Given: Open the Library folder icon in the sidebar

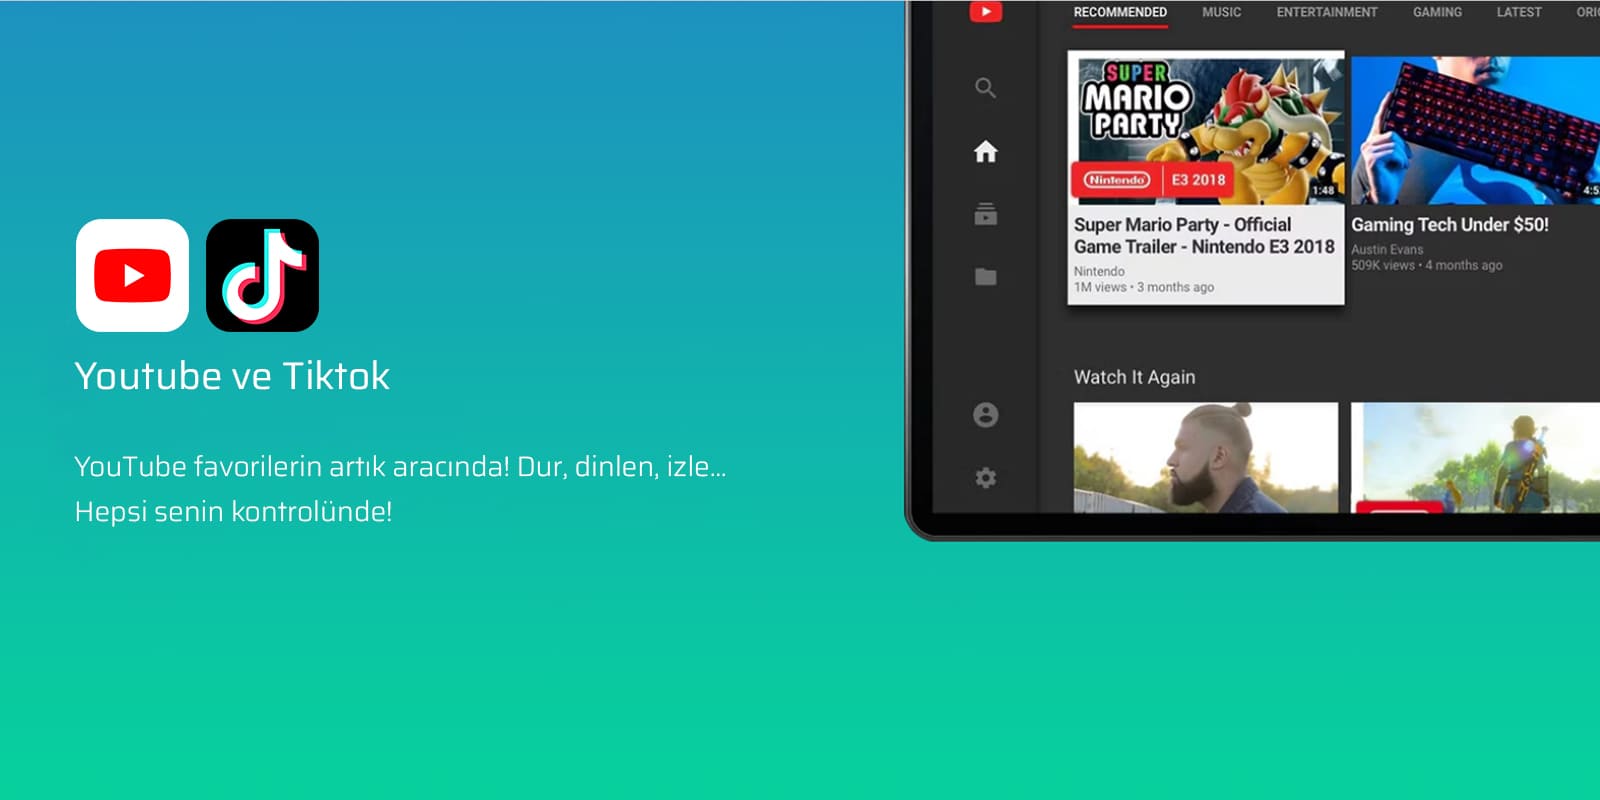Looking at the screenshot, I should (x=985, y=277).
